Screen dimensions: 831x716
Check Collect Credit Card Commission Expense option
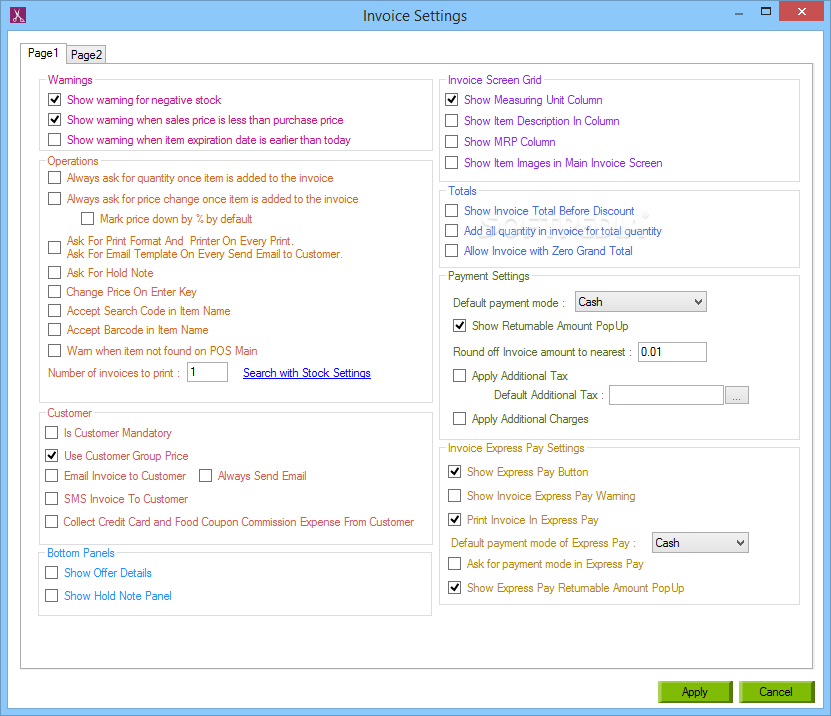pos(52,522)
